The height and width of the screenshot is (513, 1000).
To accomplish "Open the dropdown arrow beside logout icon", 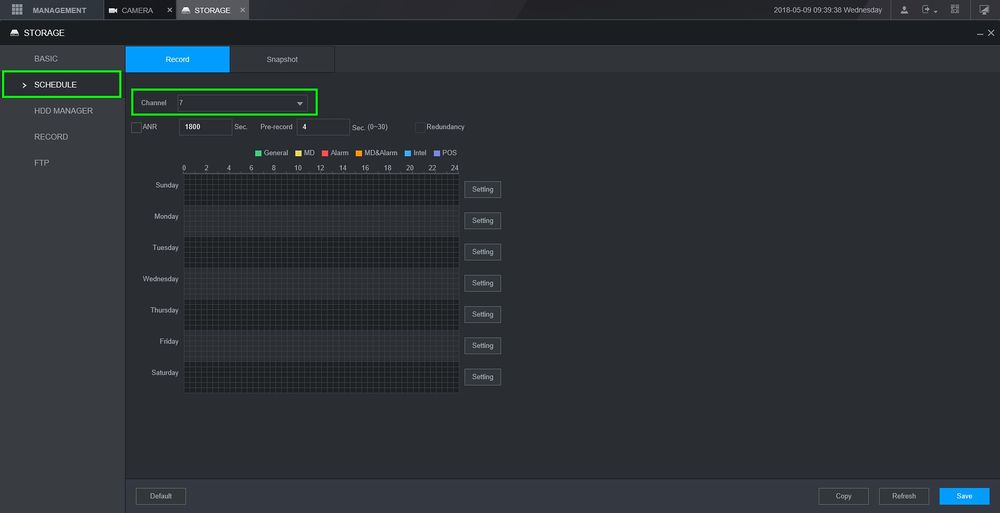I will point(936,11).
